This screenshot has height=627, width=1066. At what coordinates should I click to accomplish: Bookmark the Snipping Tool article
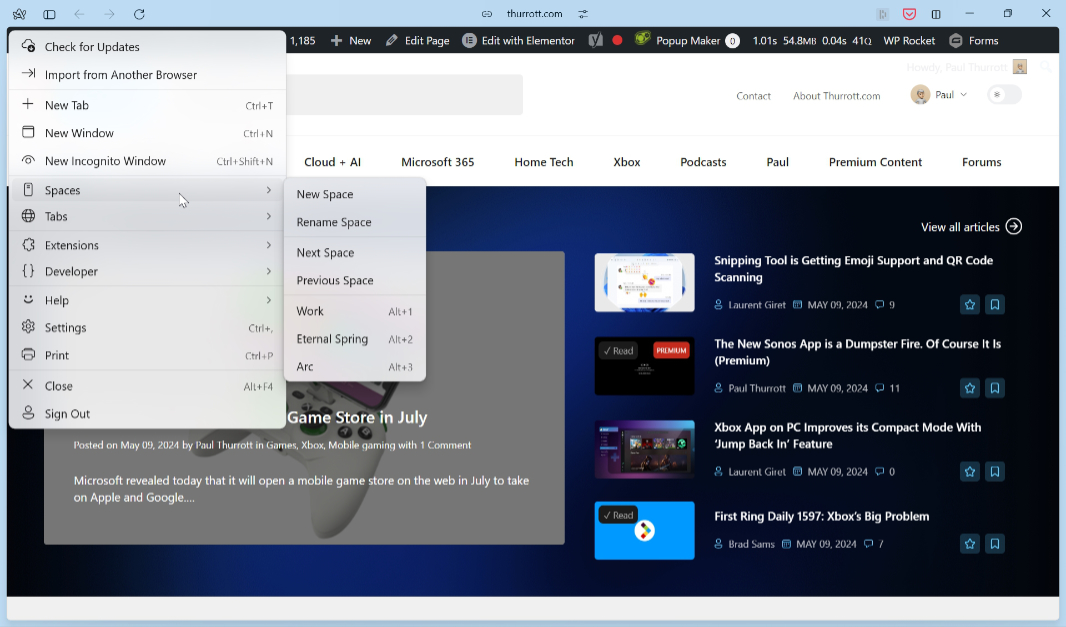[x=994, y=305]
